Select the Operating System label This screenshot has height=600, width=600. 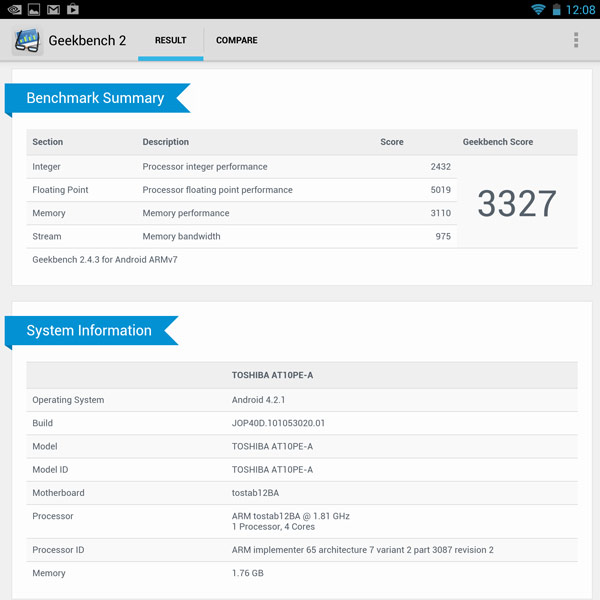68,400
